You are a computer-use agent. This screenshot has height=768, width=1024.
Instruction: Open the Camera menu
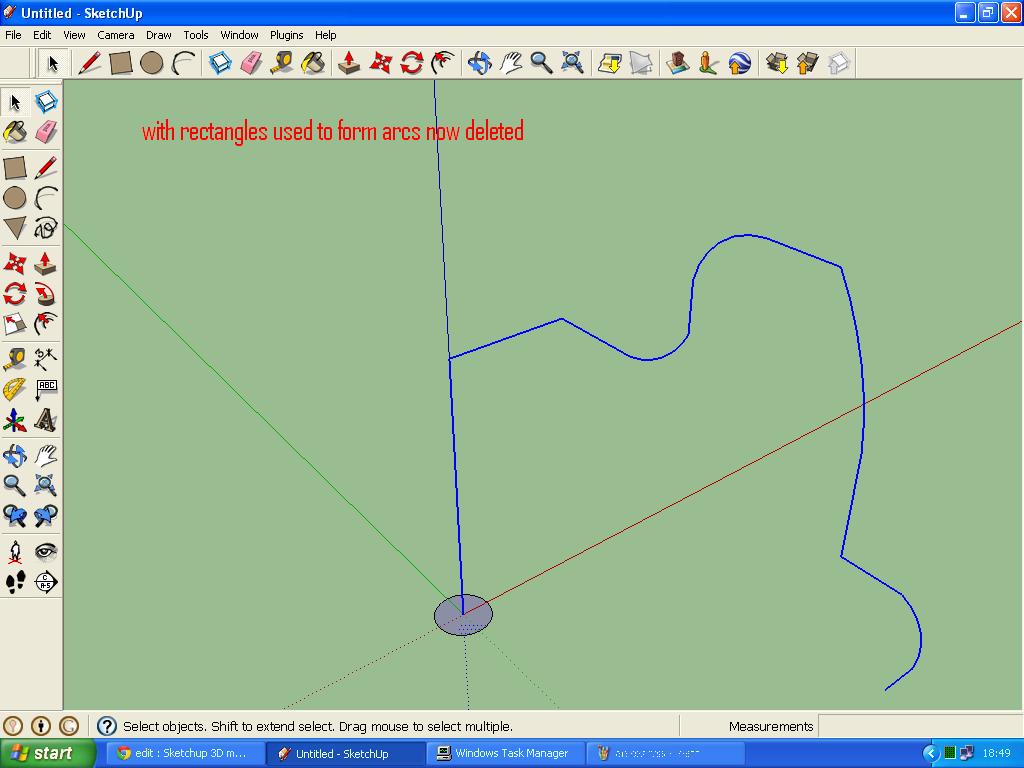coord(115,34)
